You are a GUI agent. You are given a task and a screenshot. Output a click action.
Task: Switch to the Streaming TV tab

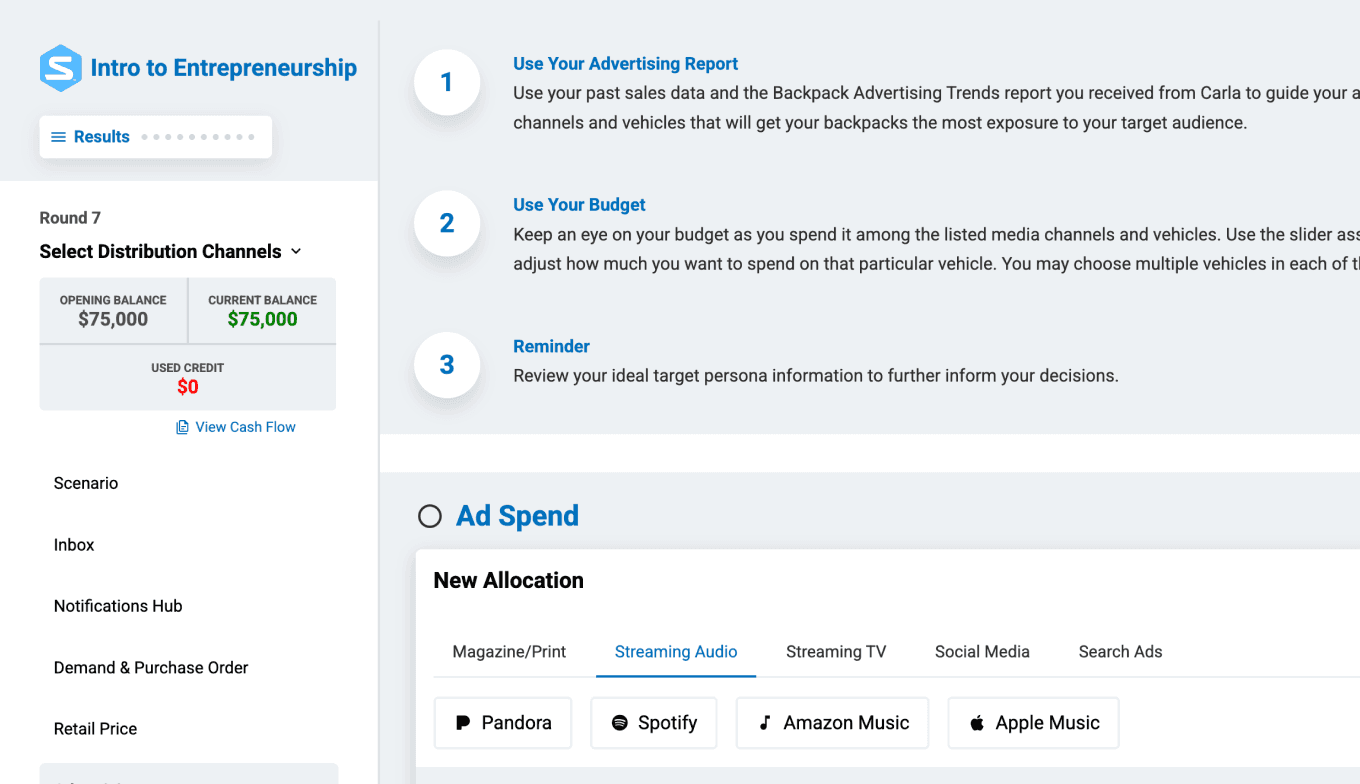(x=836, y=652)
